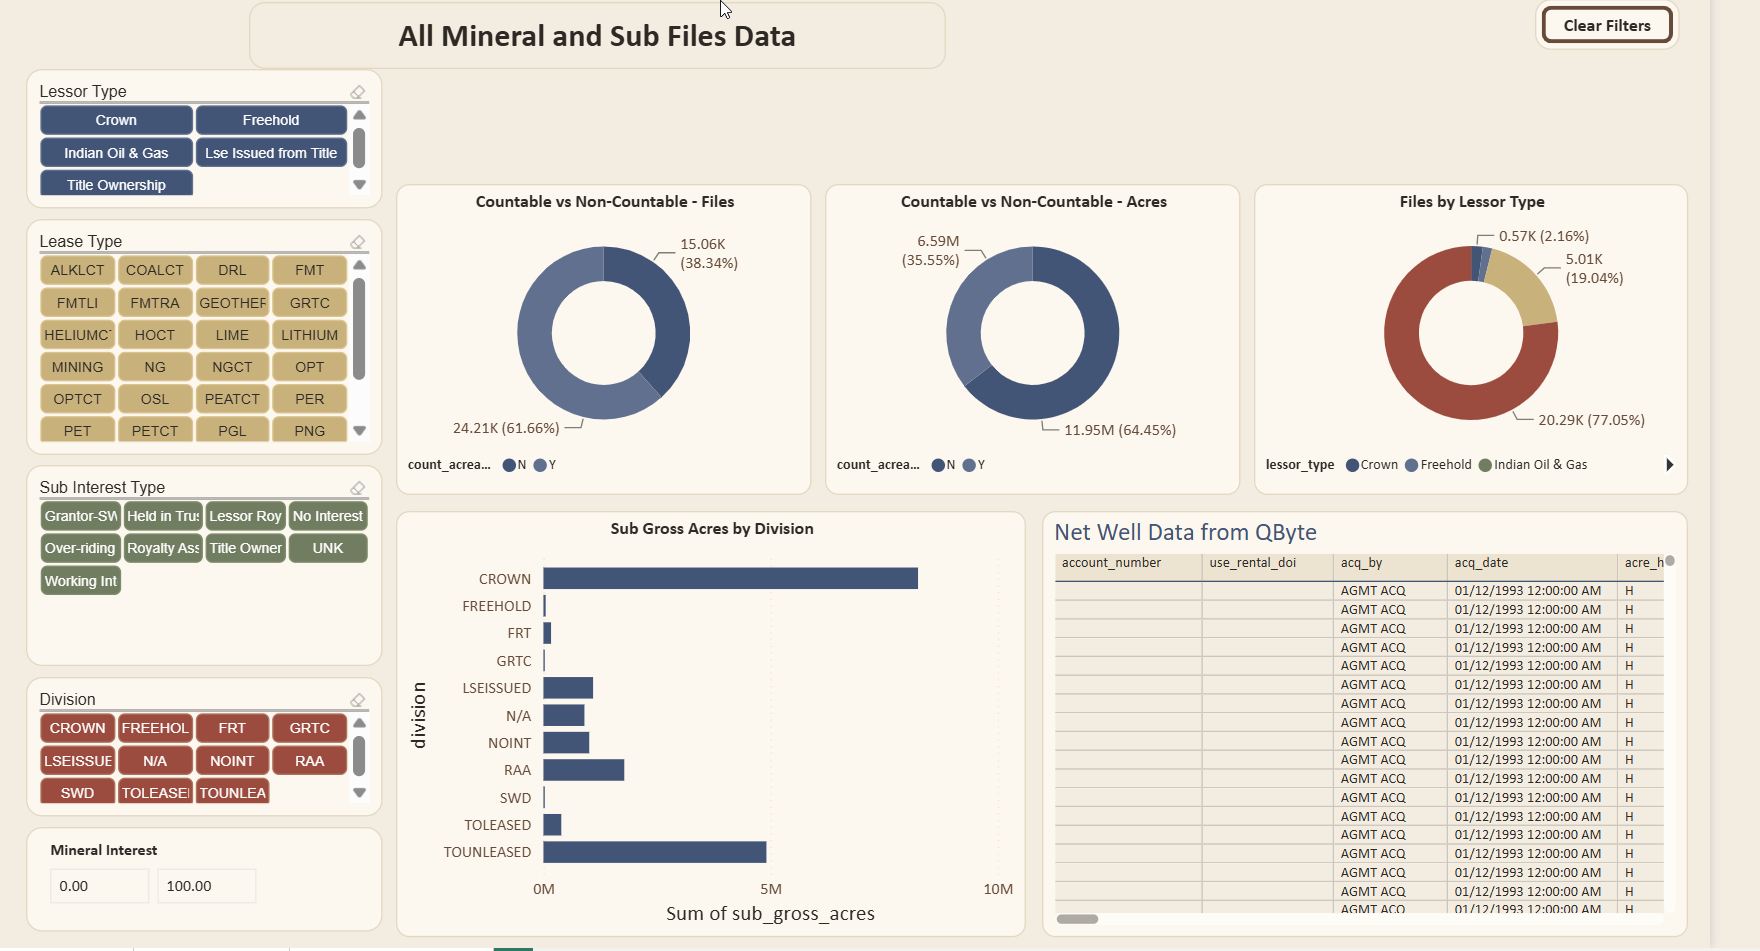This screenshot has height=951, width=1760.
Task: Click the Lease Type slicer scrollbar
Action: [x=359, y=329]
